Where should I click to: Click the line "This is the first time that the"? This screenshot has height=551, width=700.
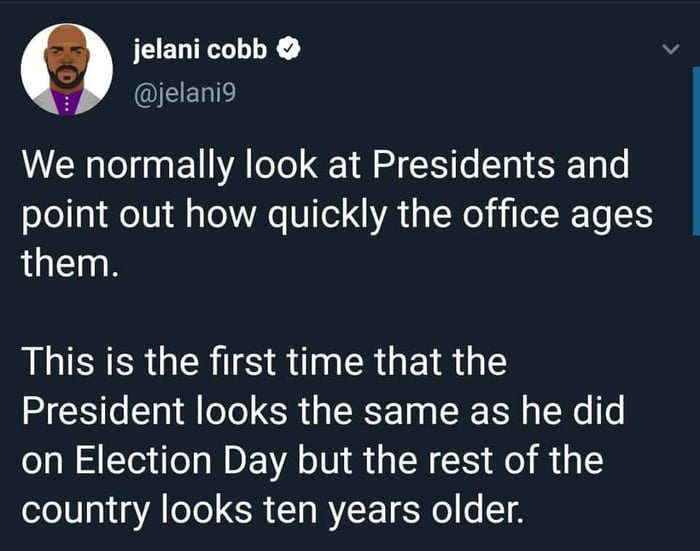264,361
